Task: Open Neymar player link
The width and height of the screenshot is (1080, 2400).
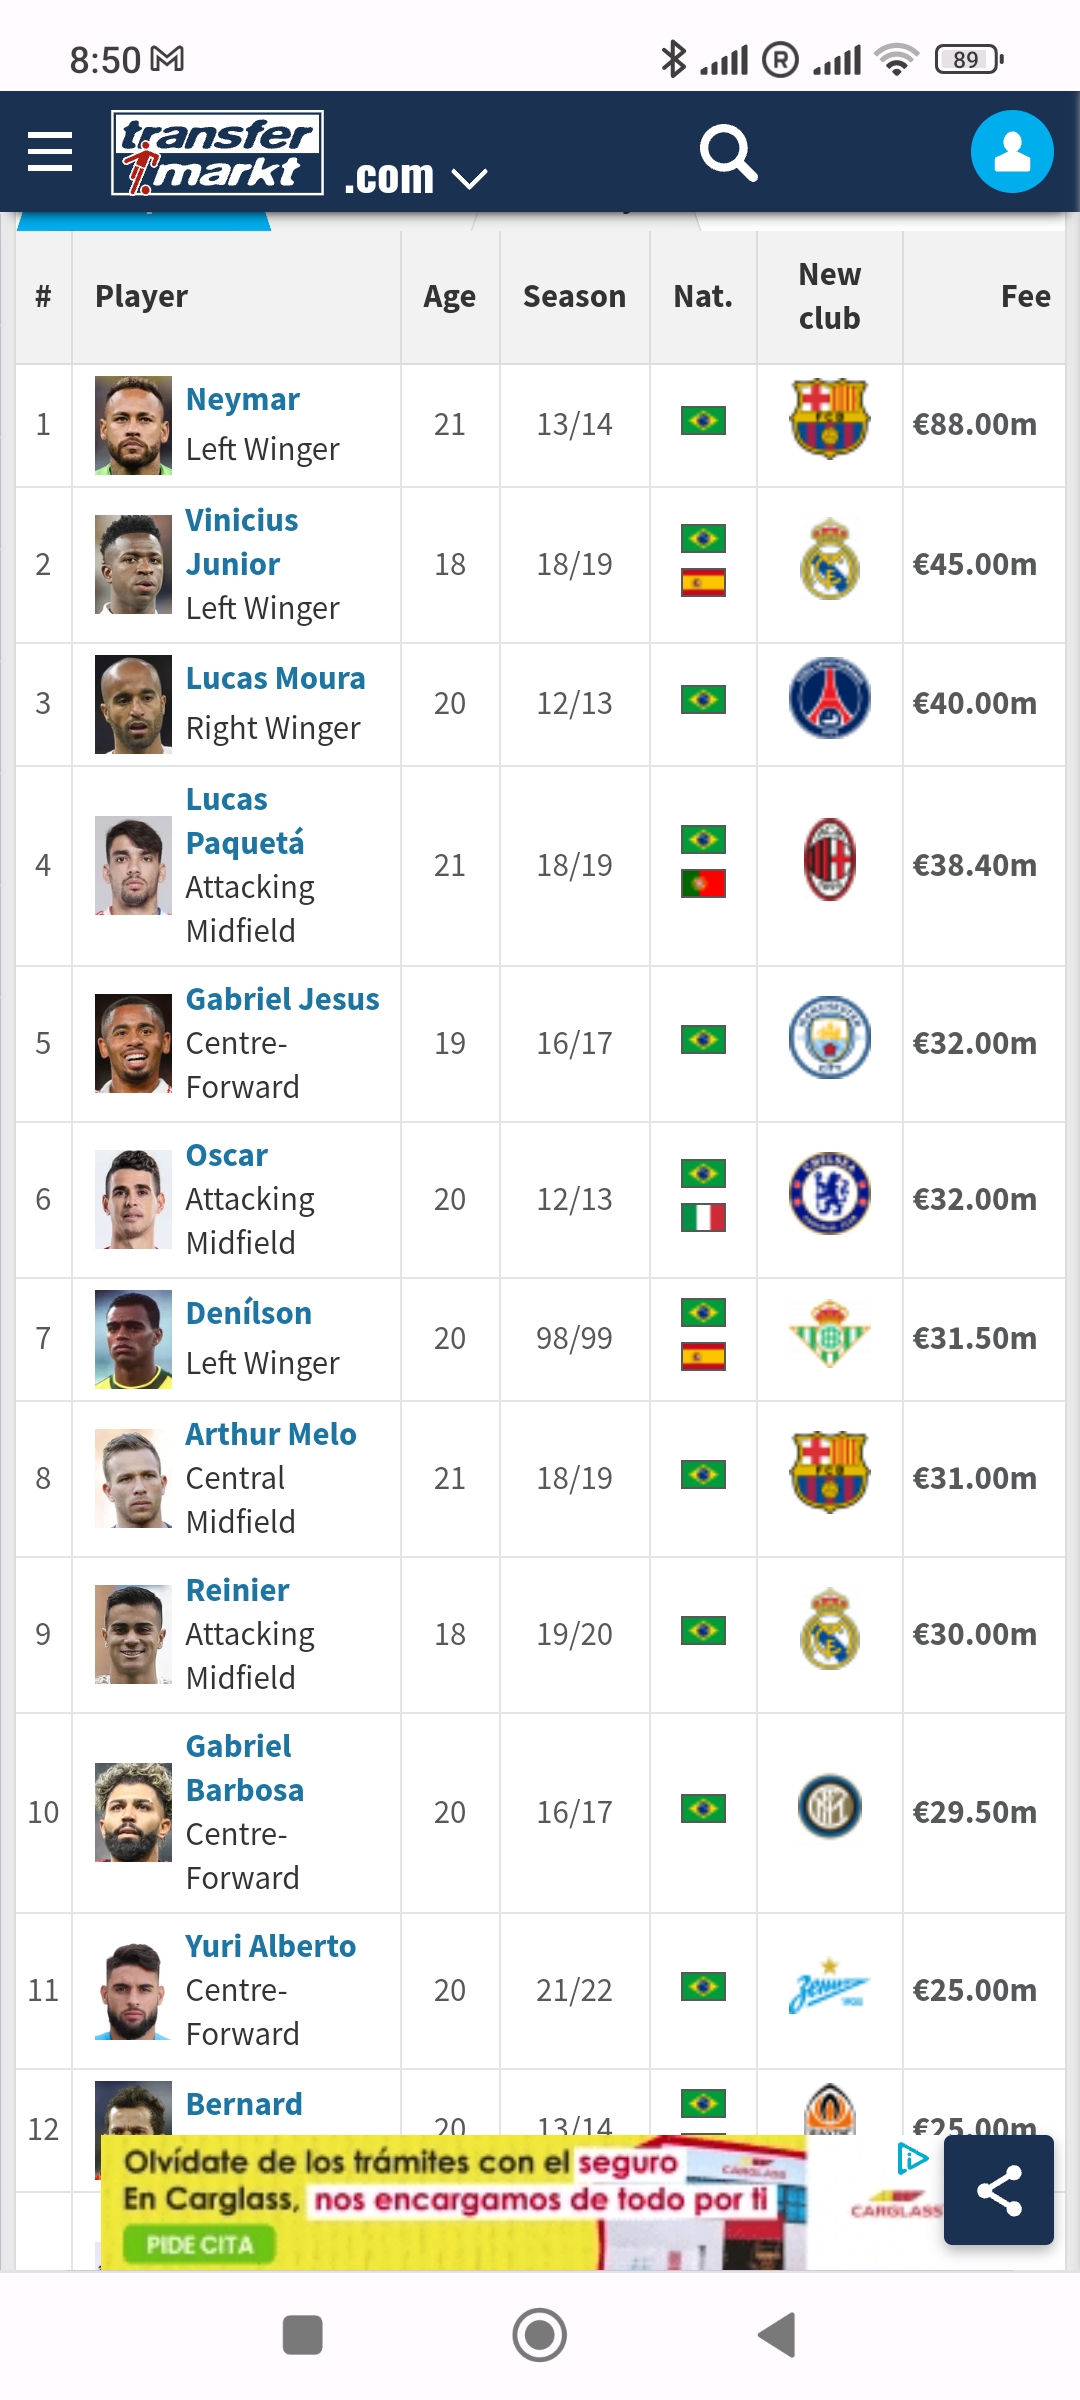Action: click(243, 399)
